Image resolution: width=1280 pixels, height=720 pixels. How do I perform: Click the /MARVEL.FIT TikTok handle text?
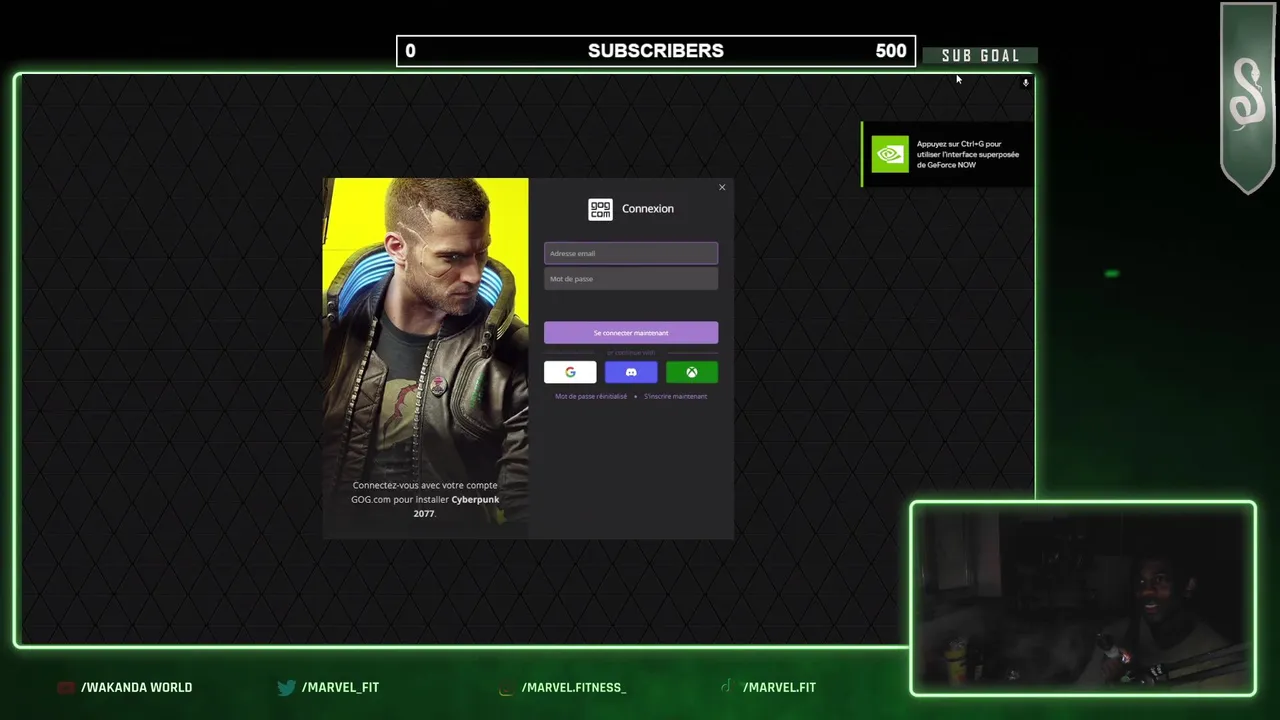(x=779, y=687)
